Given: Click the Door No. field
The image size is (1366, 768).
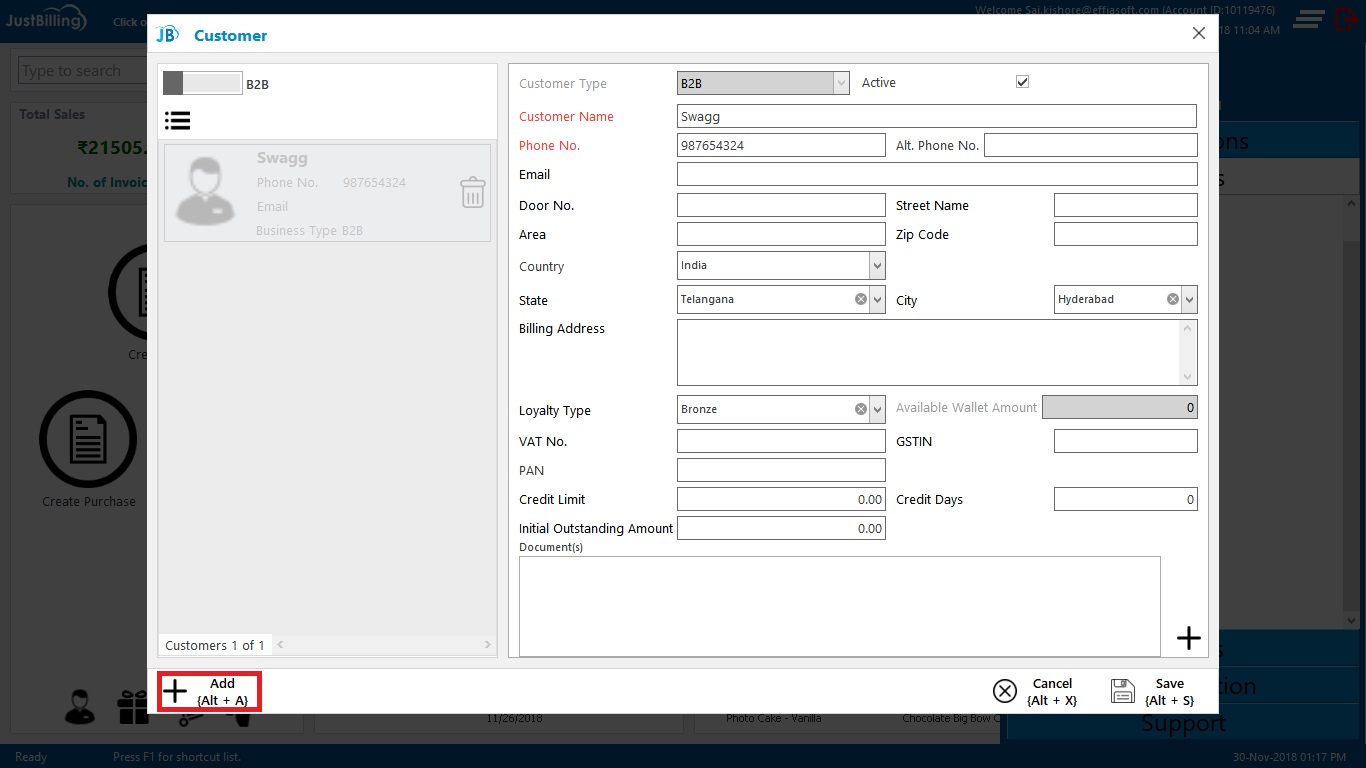Looking at the screenshot, I should click(781, 205).
